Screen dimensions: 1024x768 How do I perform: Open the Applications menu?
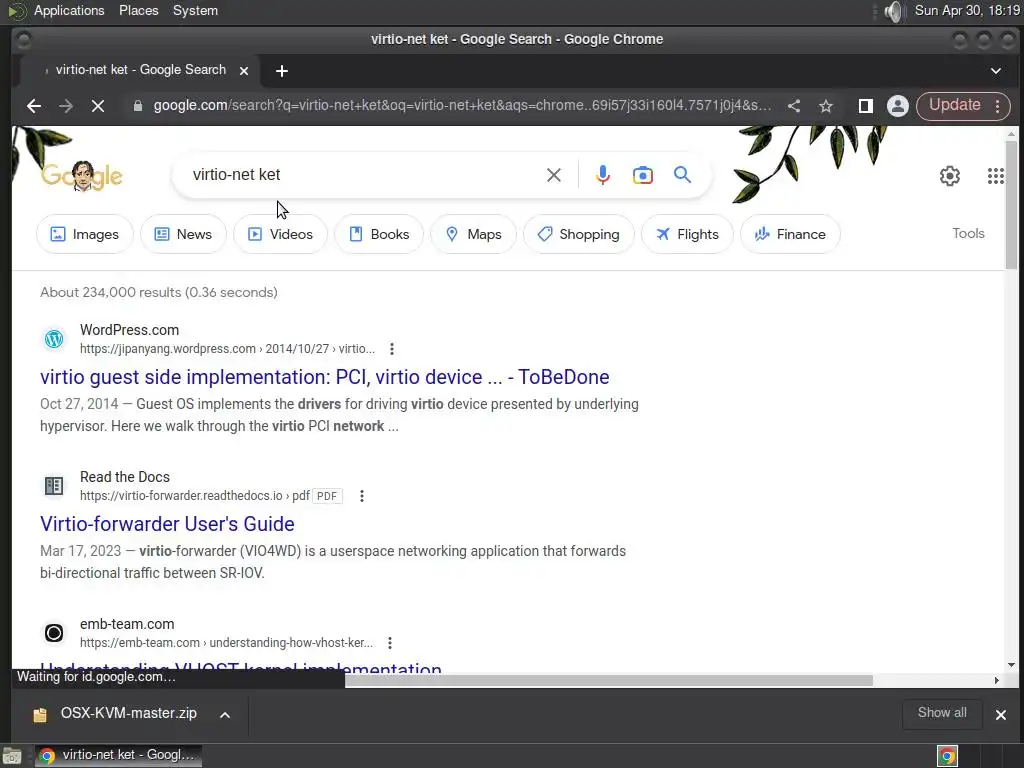click(x=69, y=10)
